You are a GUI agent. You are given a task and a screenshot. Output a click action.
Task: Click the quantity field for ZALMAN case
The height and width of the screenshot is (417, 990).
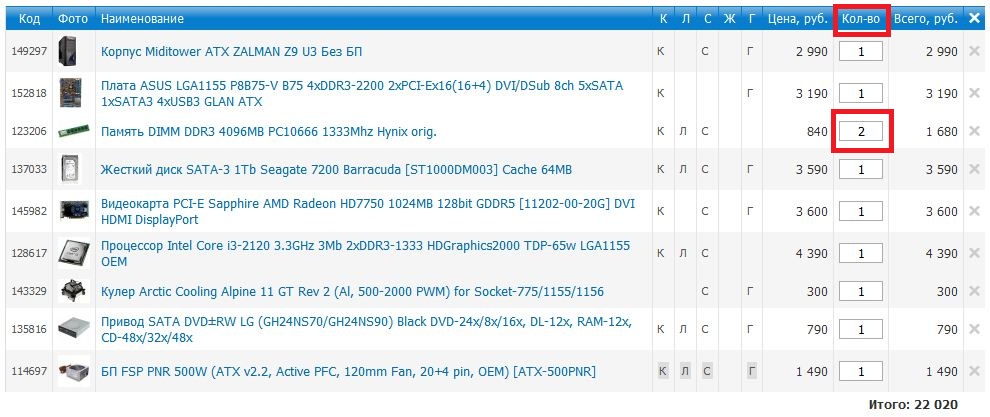click(x=861, y=52)
